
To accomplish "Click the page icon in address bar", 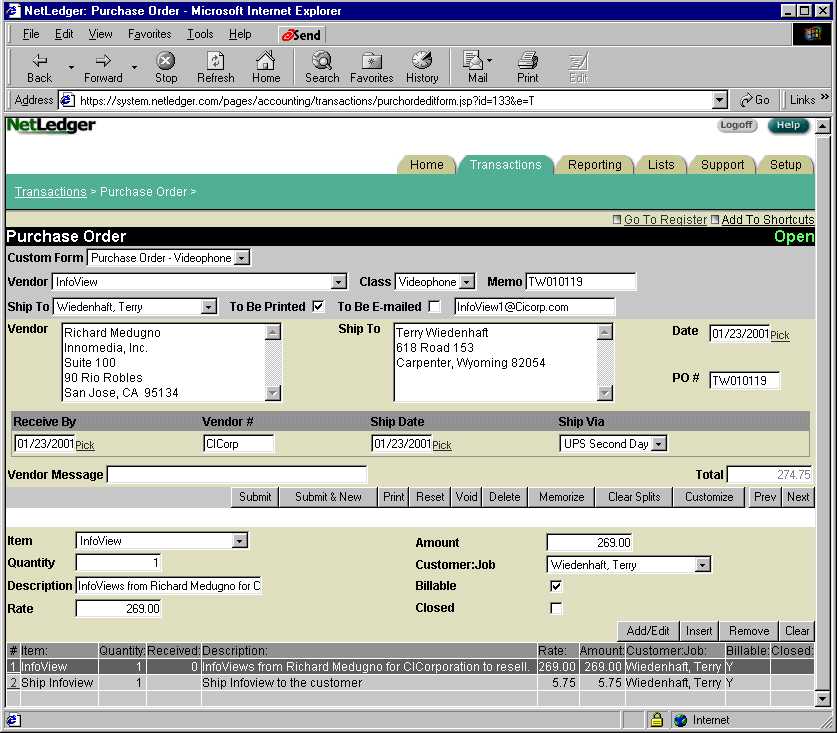I will click(x=67, y=100).
